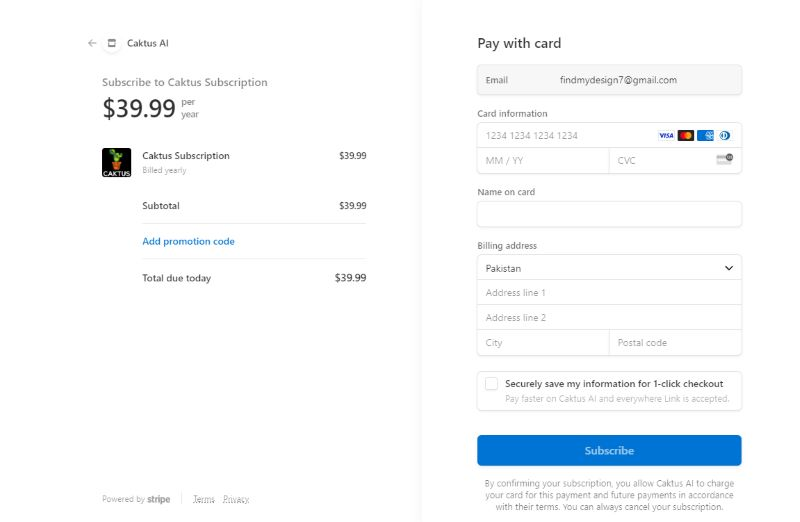The width and height of the screenshot is (800, 522).
Task: Click the Card information label
Action: pos(512,114)
